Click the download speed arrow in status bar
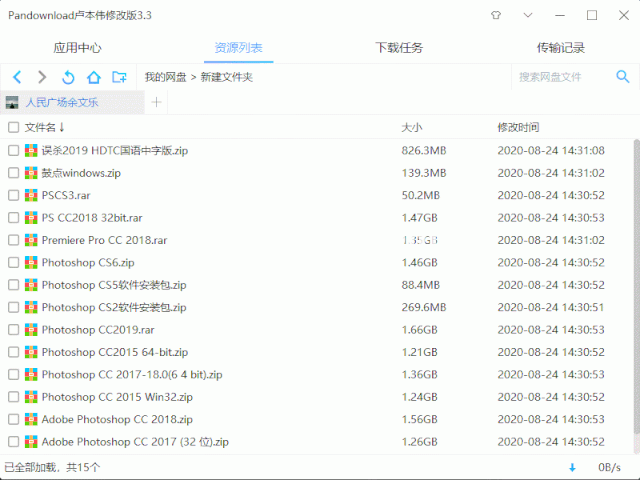This screenshot has height=480, width=640. [573, 467]
